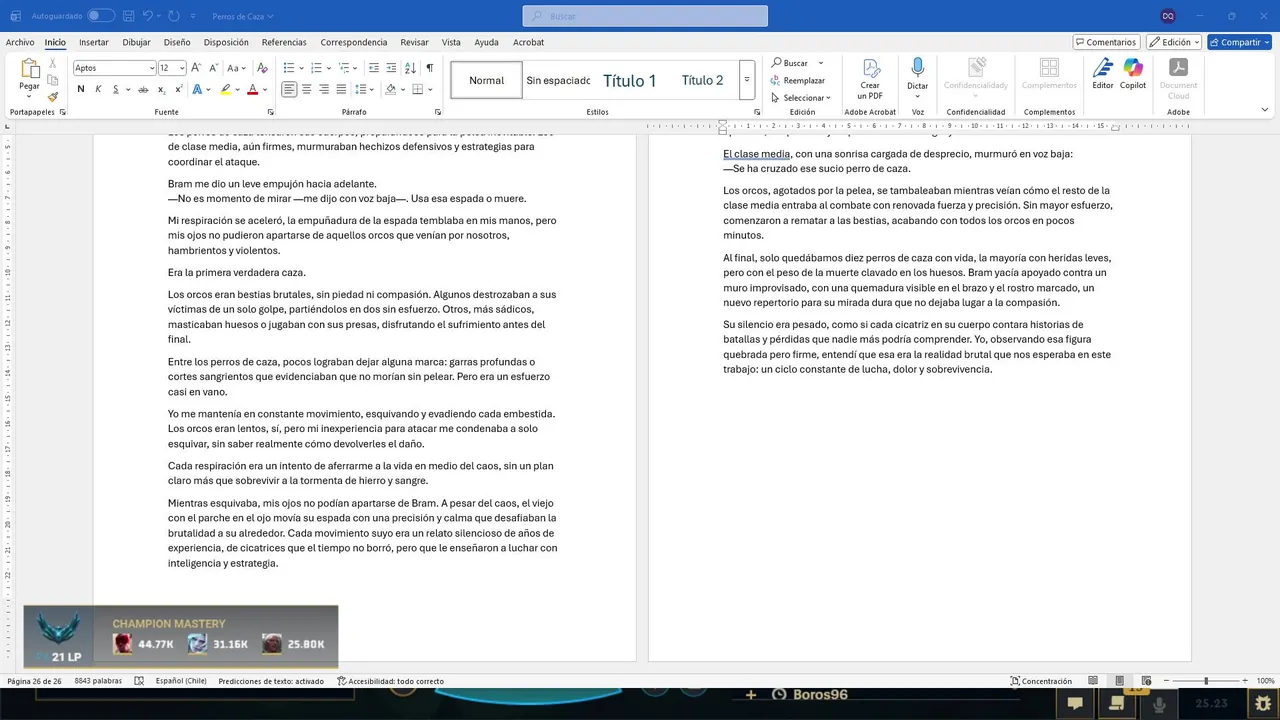Click the numbered list icon
The image size is (1280, 720).
tap(316, 68)
